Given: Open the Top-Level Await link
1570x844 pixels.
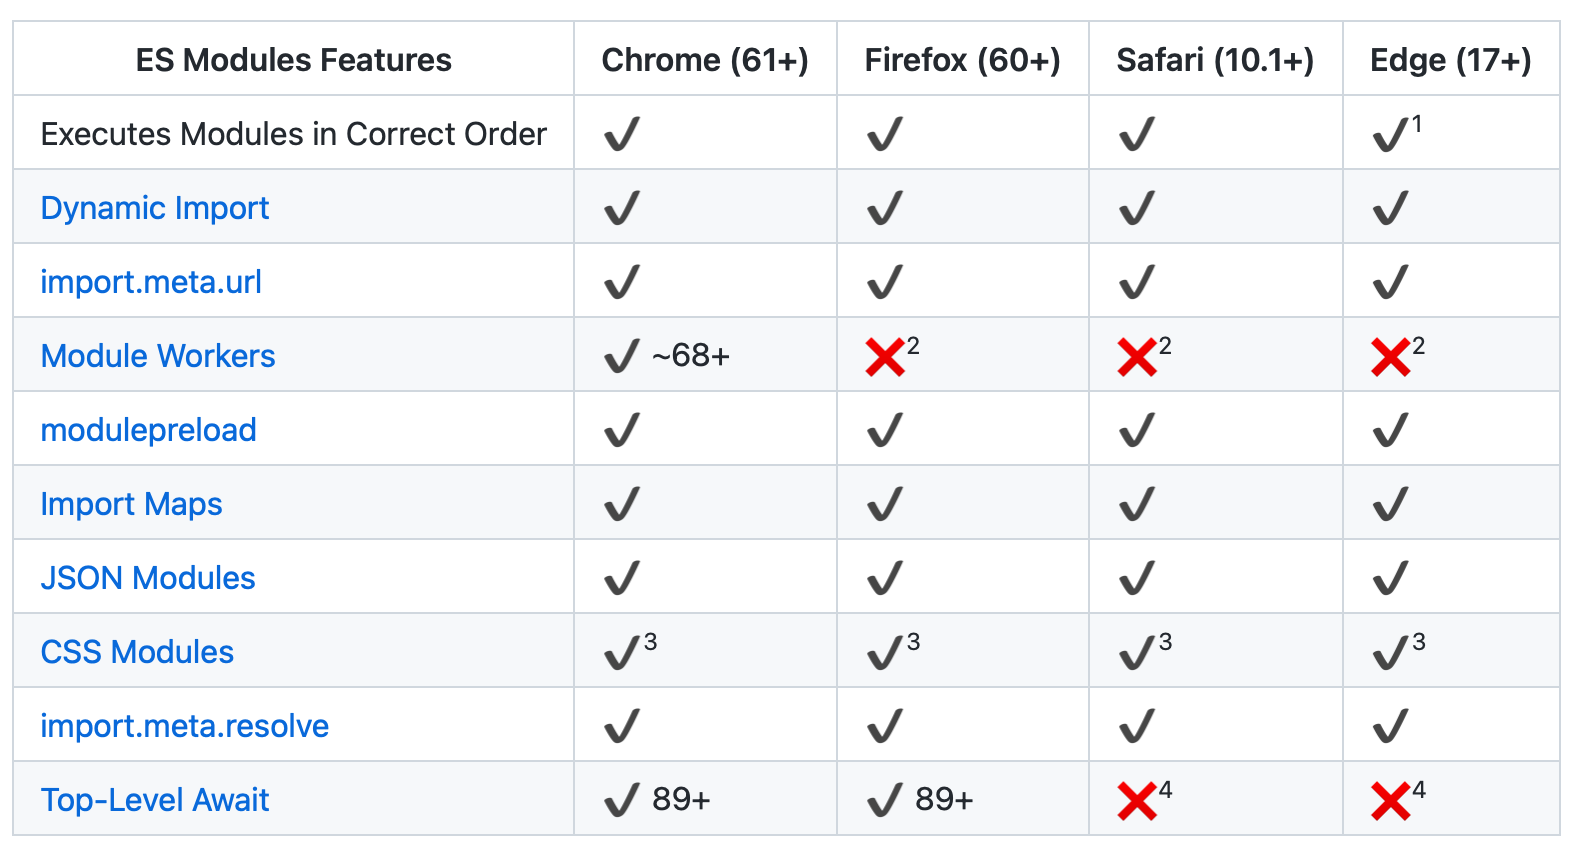Looking at the screenshot, I should tap(155, 800).
